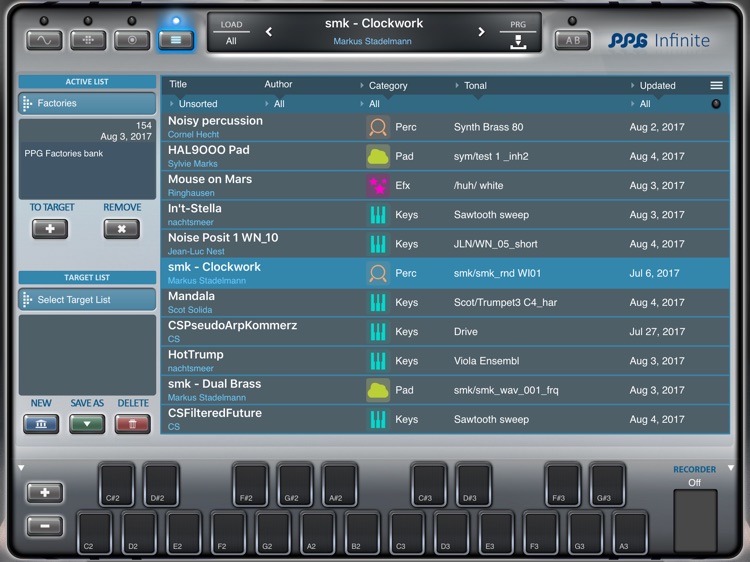The image size is (750, 562).
Task: Remove preset with X button
Action: coord(121,229)
